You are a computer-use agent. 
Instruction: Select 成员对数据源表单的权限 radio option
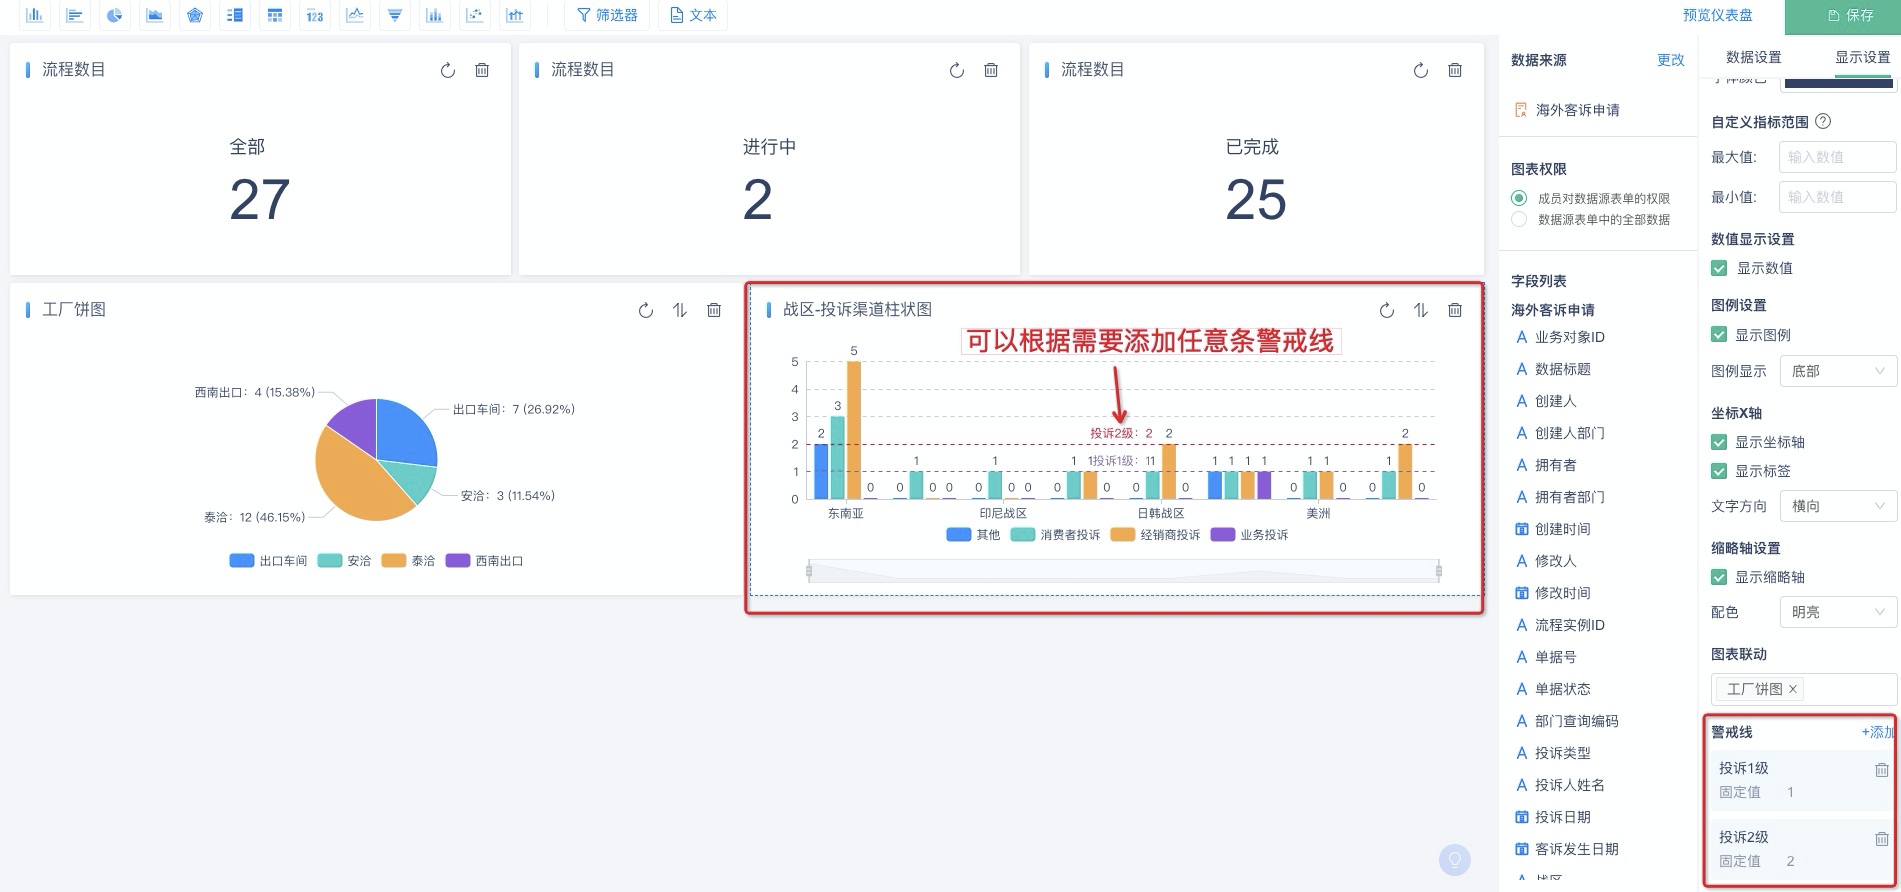click(1519, 198)
